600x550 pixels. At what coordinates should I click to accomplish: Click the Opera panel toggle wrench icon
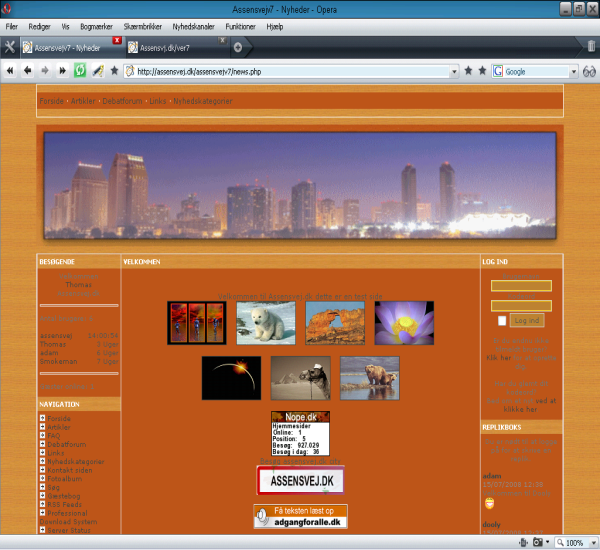pos(10,47)
